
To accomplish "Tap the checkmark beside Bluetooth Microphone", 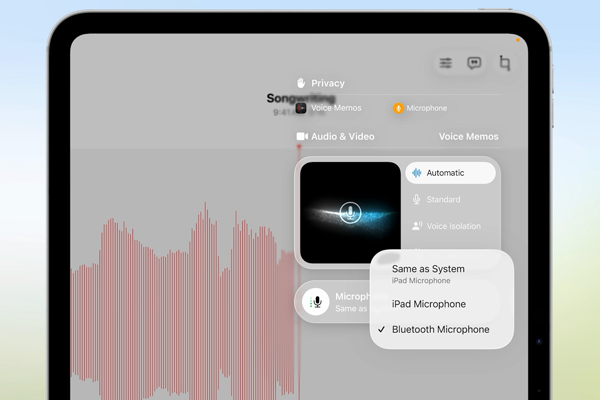I will click(x=382, y=329).
